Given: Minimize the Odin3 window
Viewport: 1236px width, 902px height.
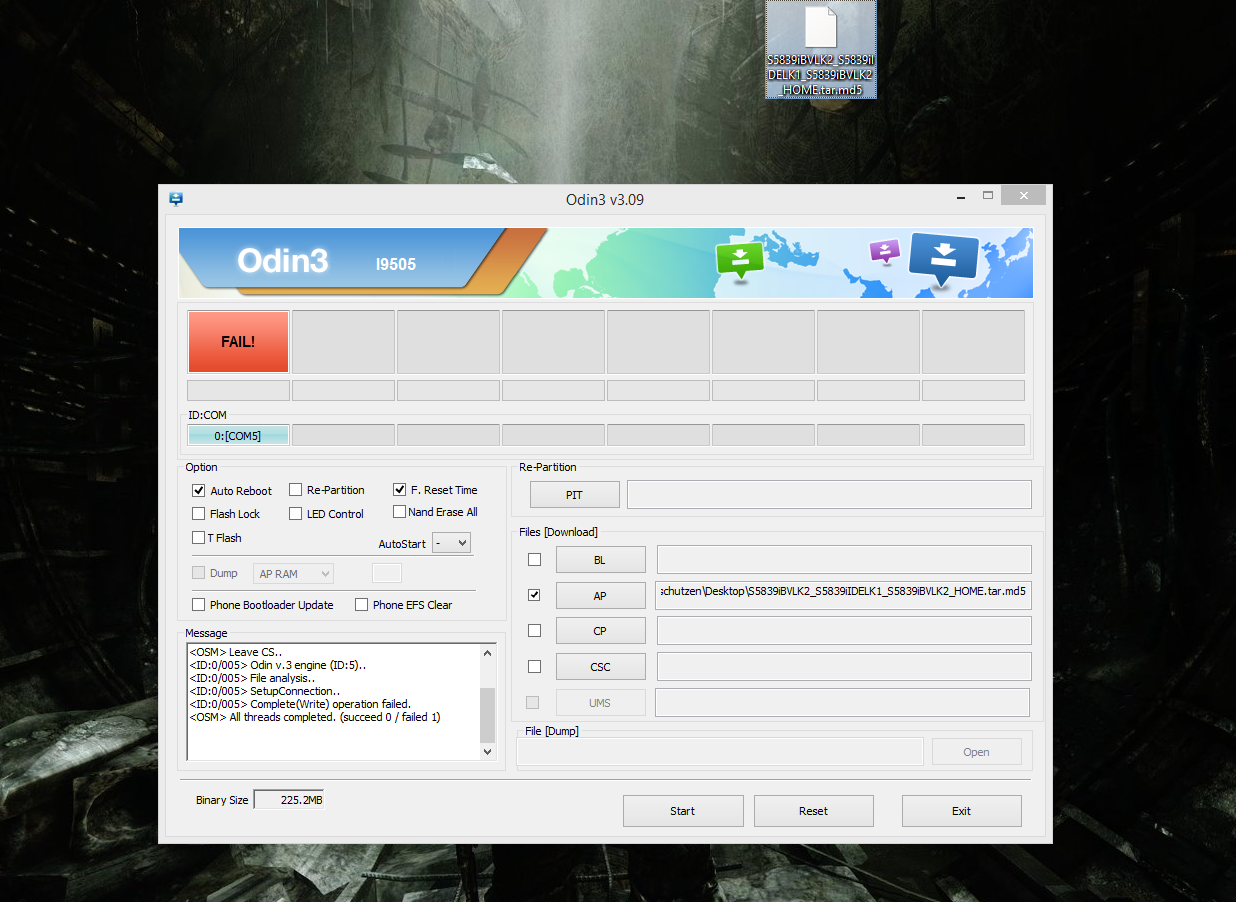Looking at the screenshot, I should (x=959, y=196).
